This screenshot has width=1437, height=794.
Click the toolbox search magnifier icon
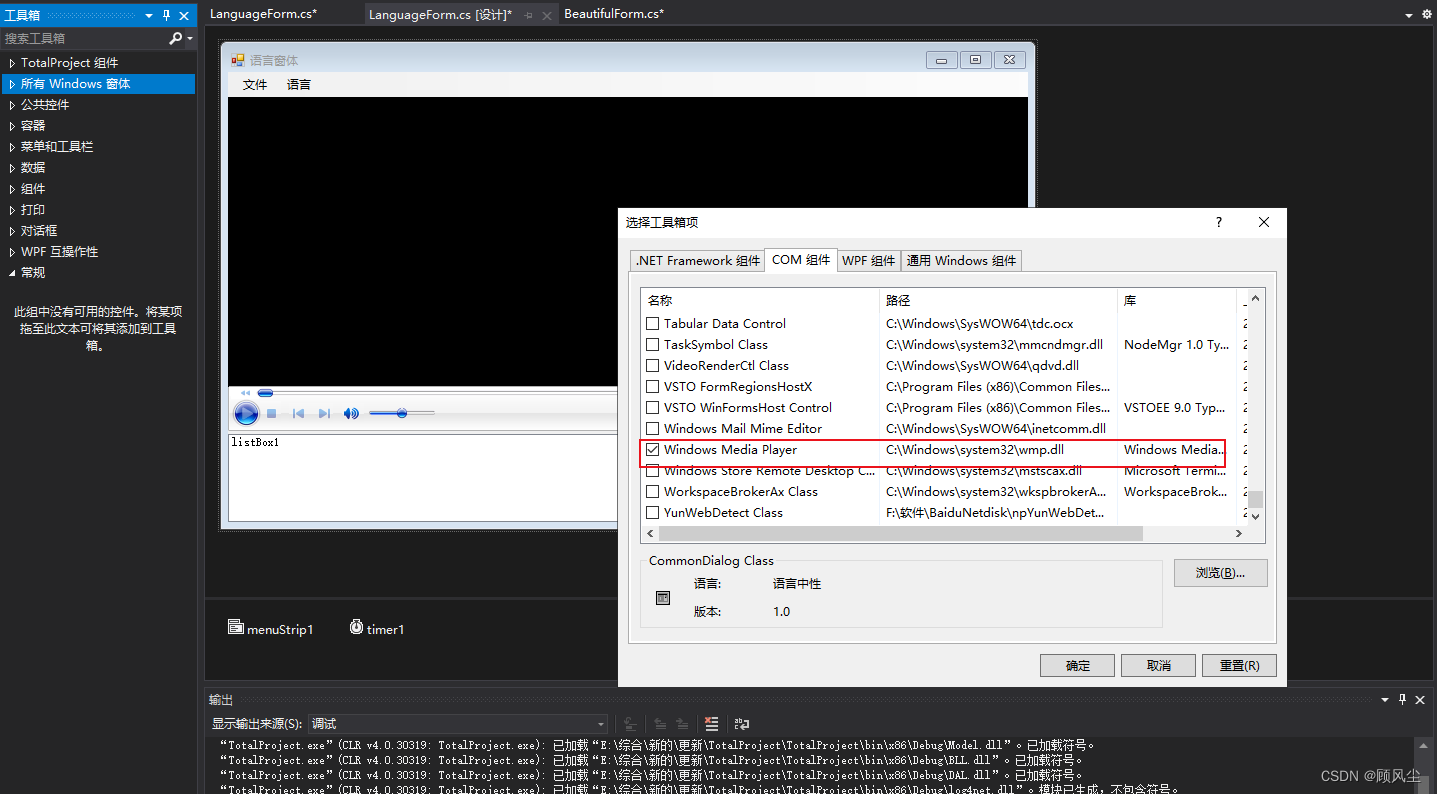pyautogui.click(x=172, y=37)
